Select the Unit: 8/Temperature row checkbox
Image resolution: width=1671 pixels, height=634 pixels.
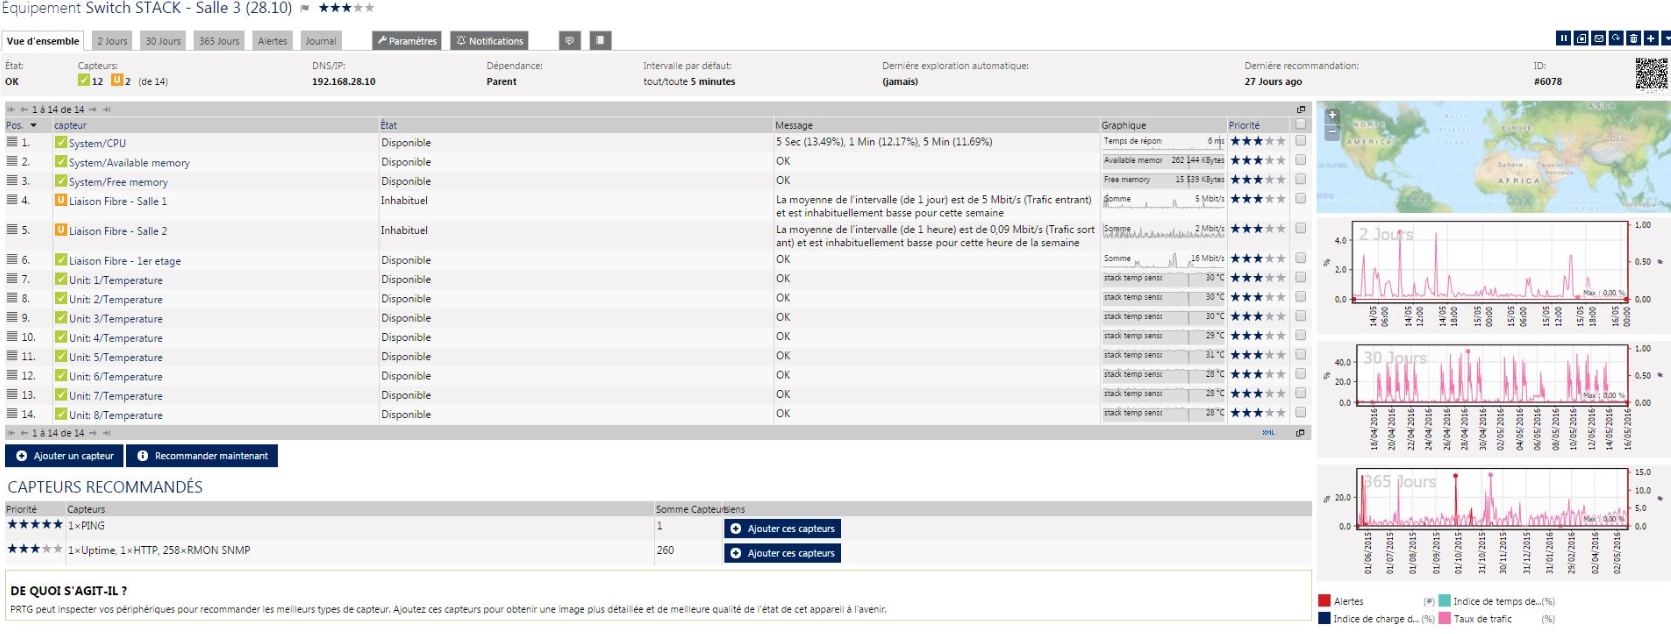click(x=1300, y=412)
